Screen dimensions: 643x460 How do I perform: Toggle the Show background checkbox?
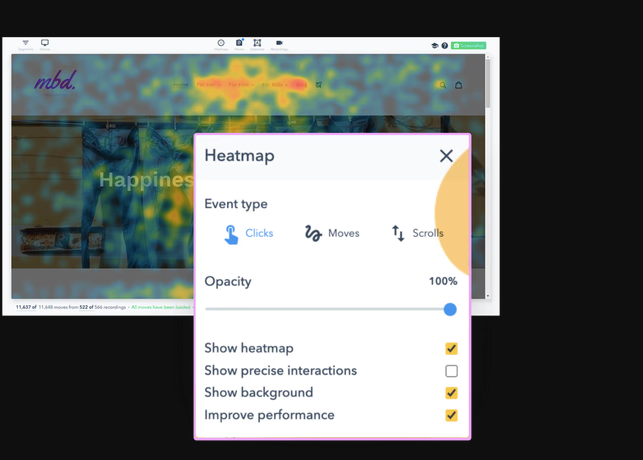point(451,393)
